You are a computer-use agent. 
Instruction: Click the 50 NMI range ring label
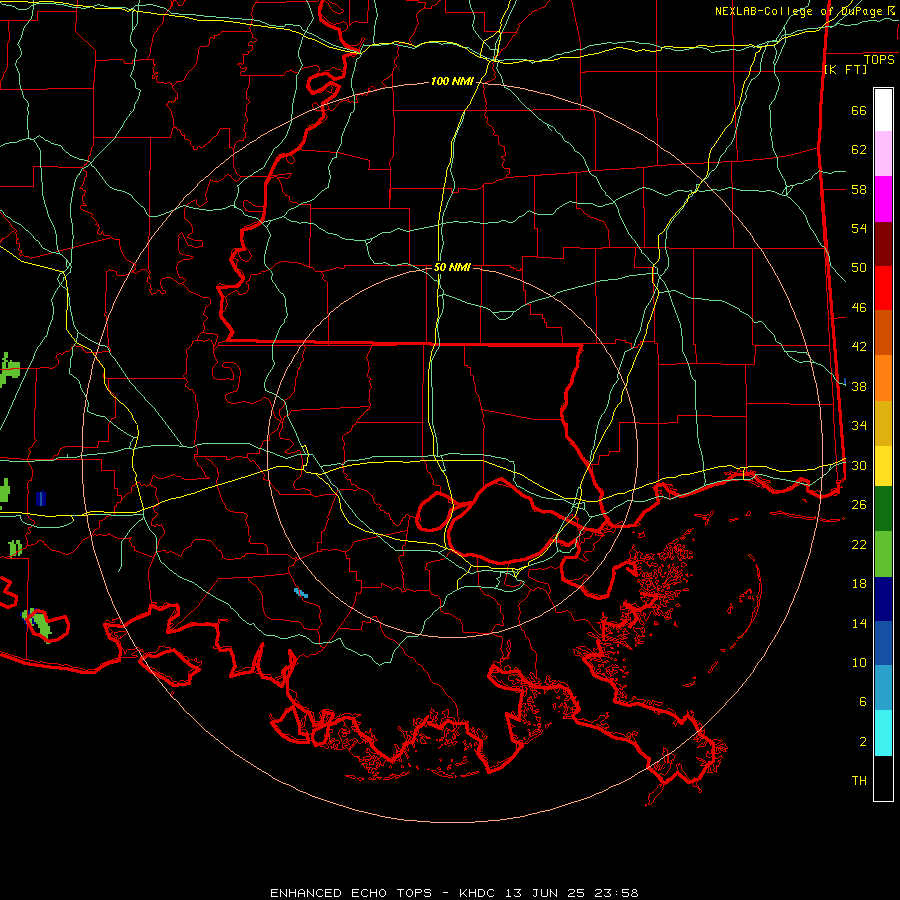pyautogui.click(x=452, y=267)
